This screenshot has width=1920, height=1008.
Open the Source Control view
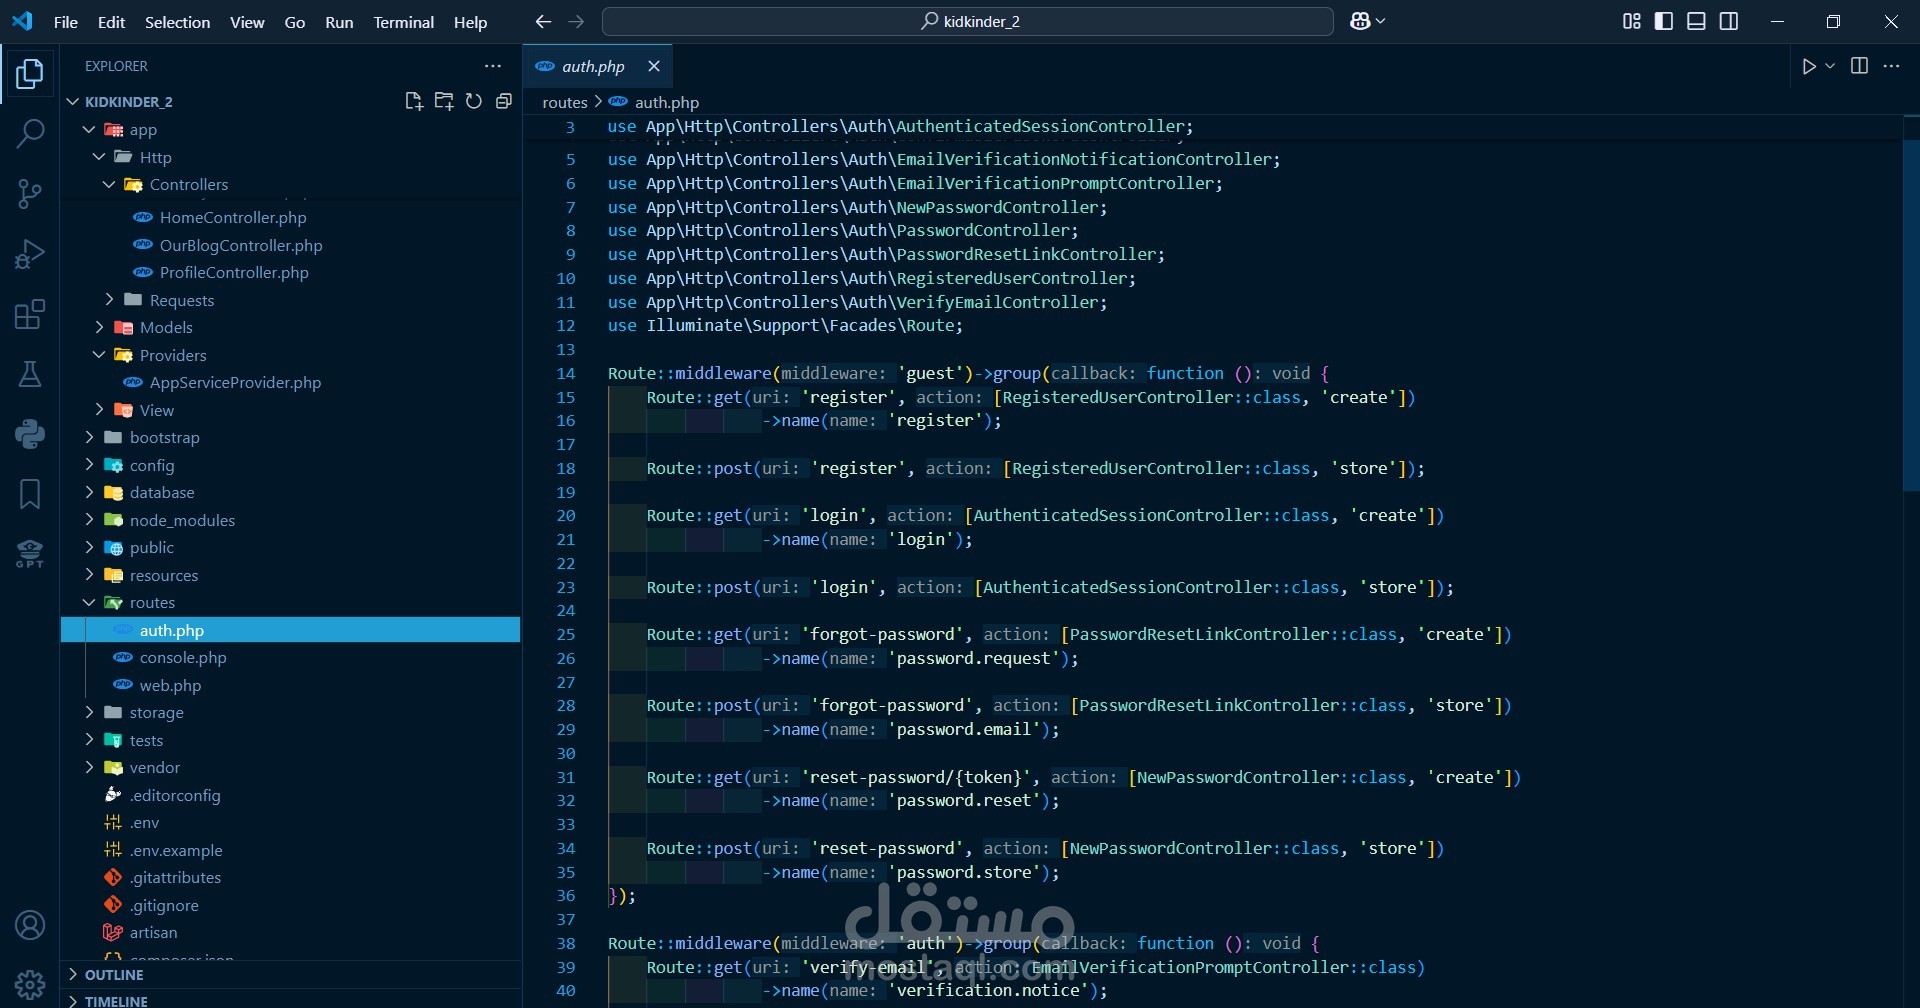(30, 193)
